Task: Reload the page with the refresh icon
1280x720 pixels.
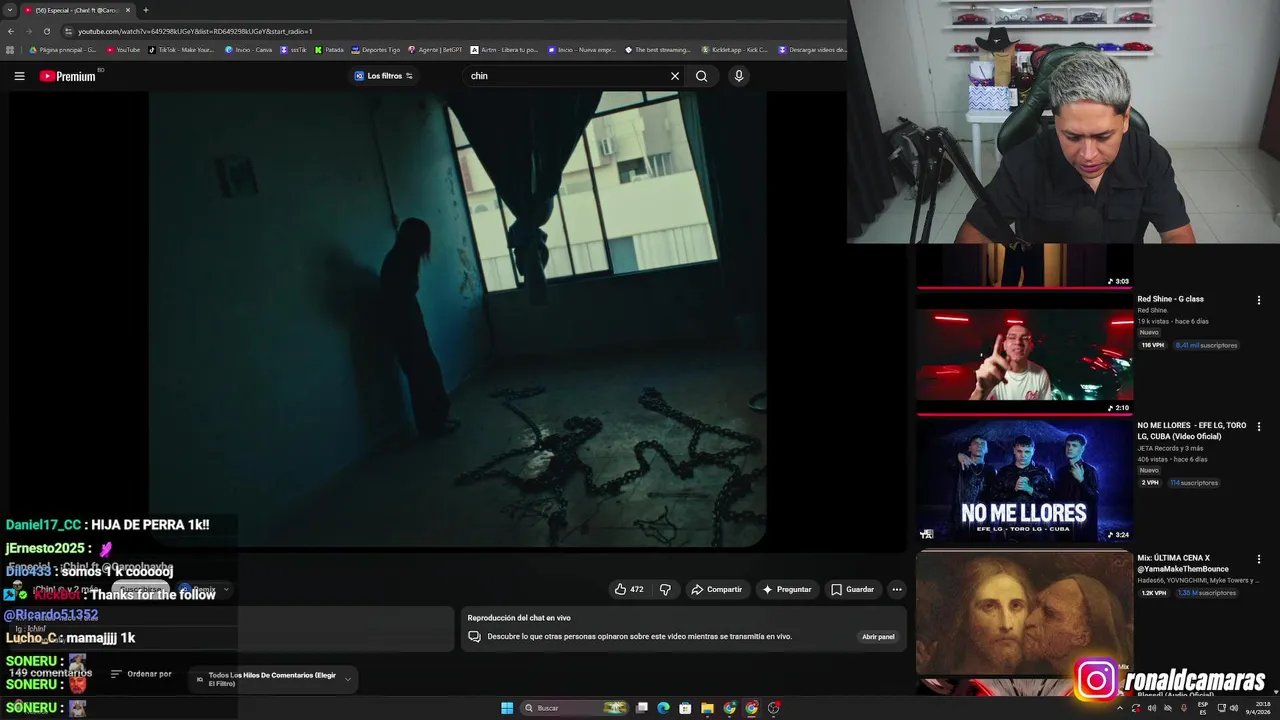Action: click(x=46, y=31)
